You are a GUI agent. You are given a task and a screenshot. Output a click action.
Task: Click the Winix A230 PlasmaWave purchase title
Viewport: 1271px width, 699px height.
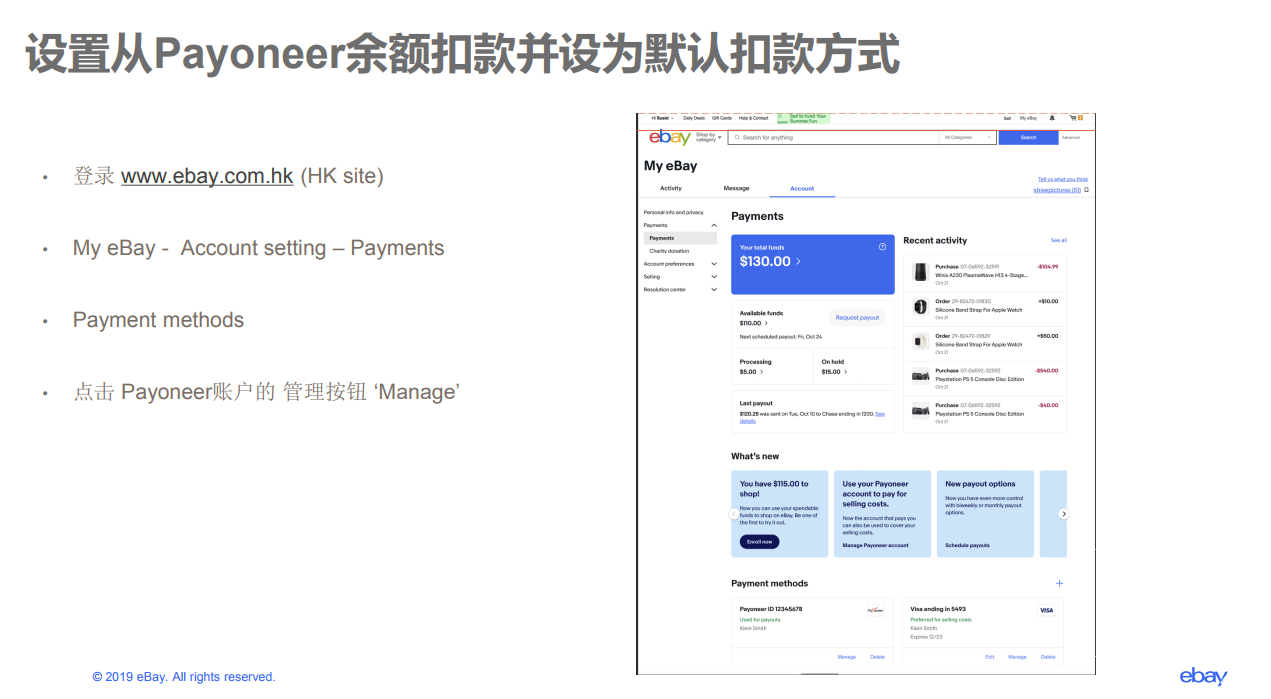point(981,275)
